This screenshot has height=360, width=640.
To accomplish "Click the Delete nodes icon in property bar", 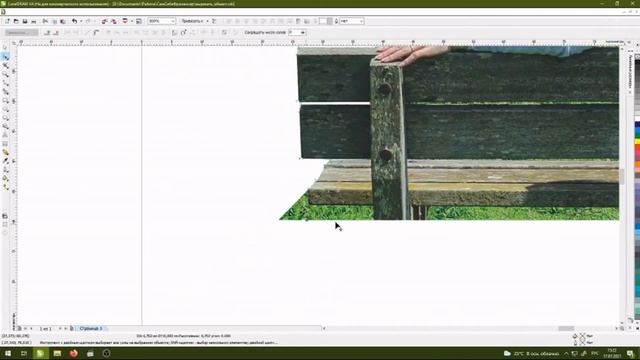I will [x=56, y=33].
